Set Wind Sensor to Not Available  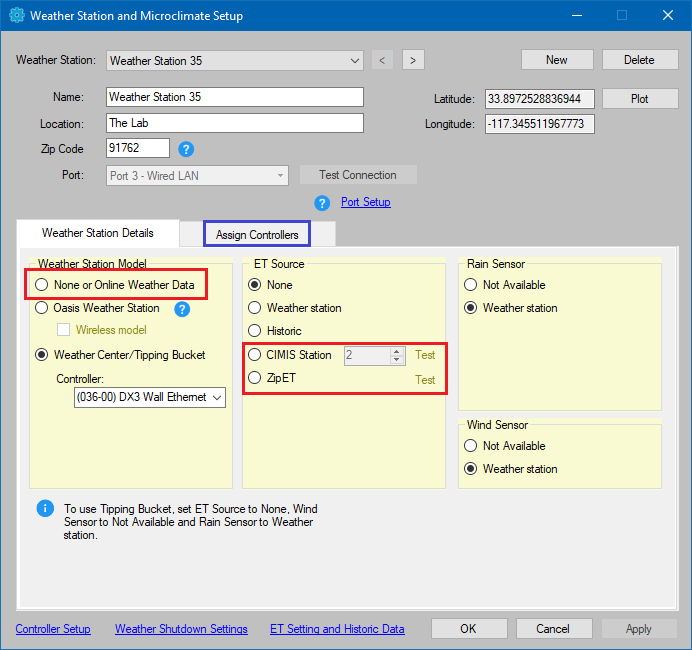[x=470, y=446]
